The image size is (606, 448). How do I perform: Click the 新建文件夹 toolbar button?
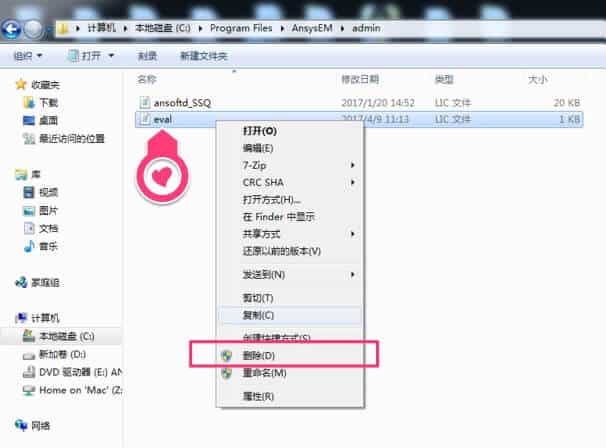click(204, 56)
